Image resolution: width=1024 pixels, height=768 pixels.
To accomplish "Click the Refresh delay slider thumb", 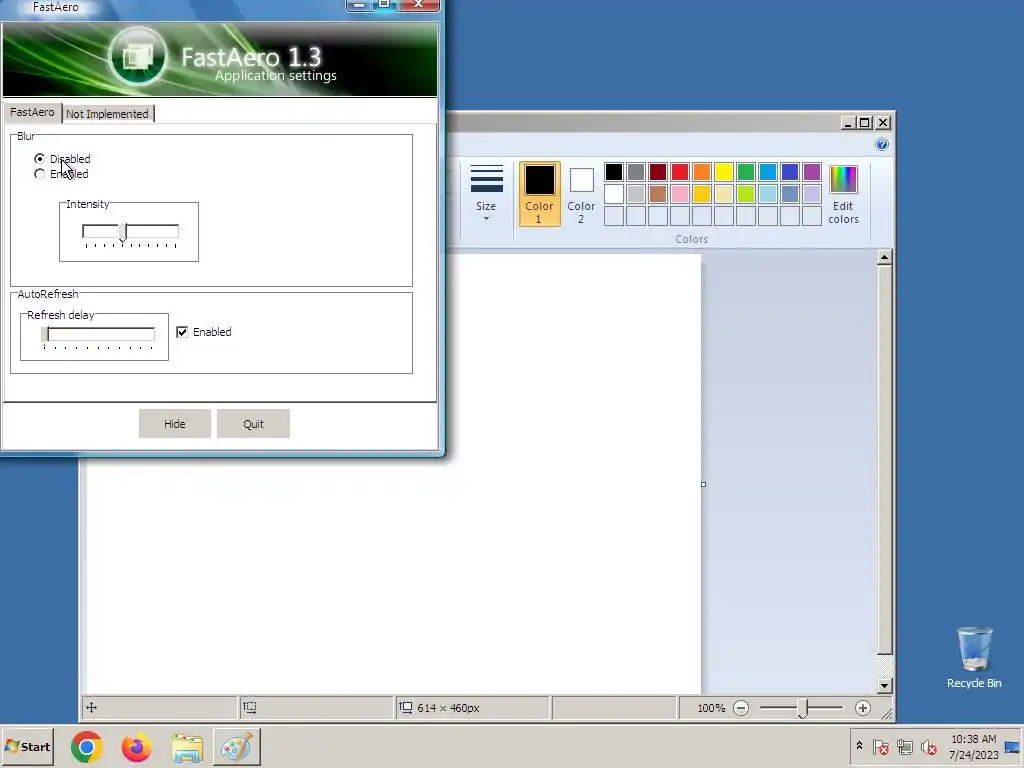I will pyautogui.click(x=44, y=334).
